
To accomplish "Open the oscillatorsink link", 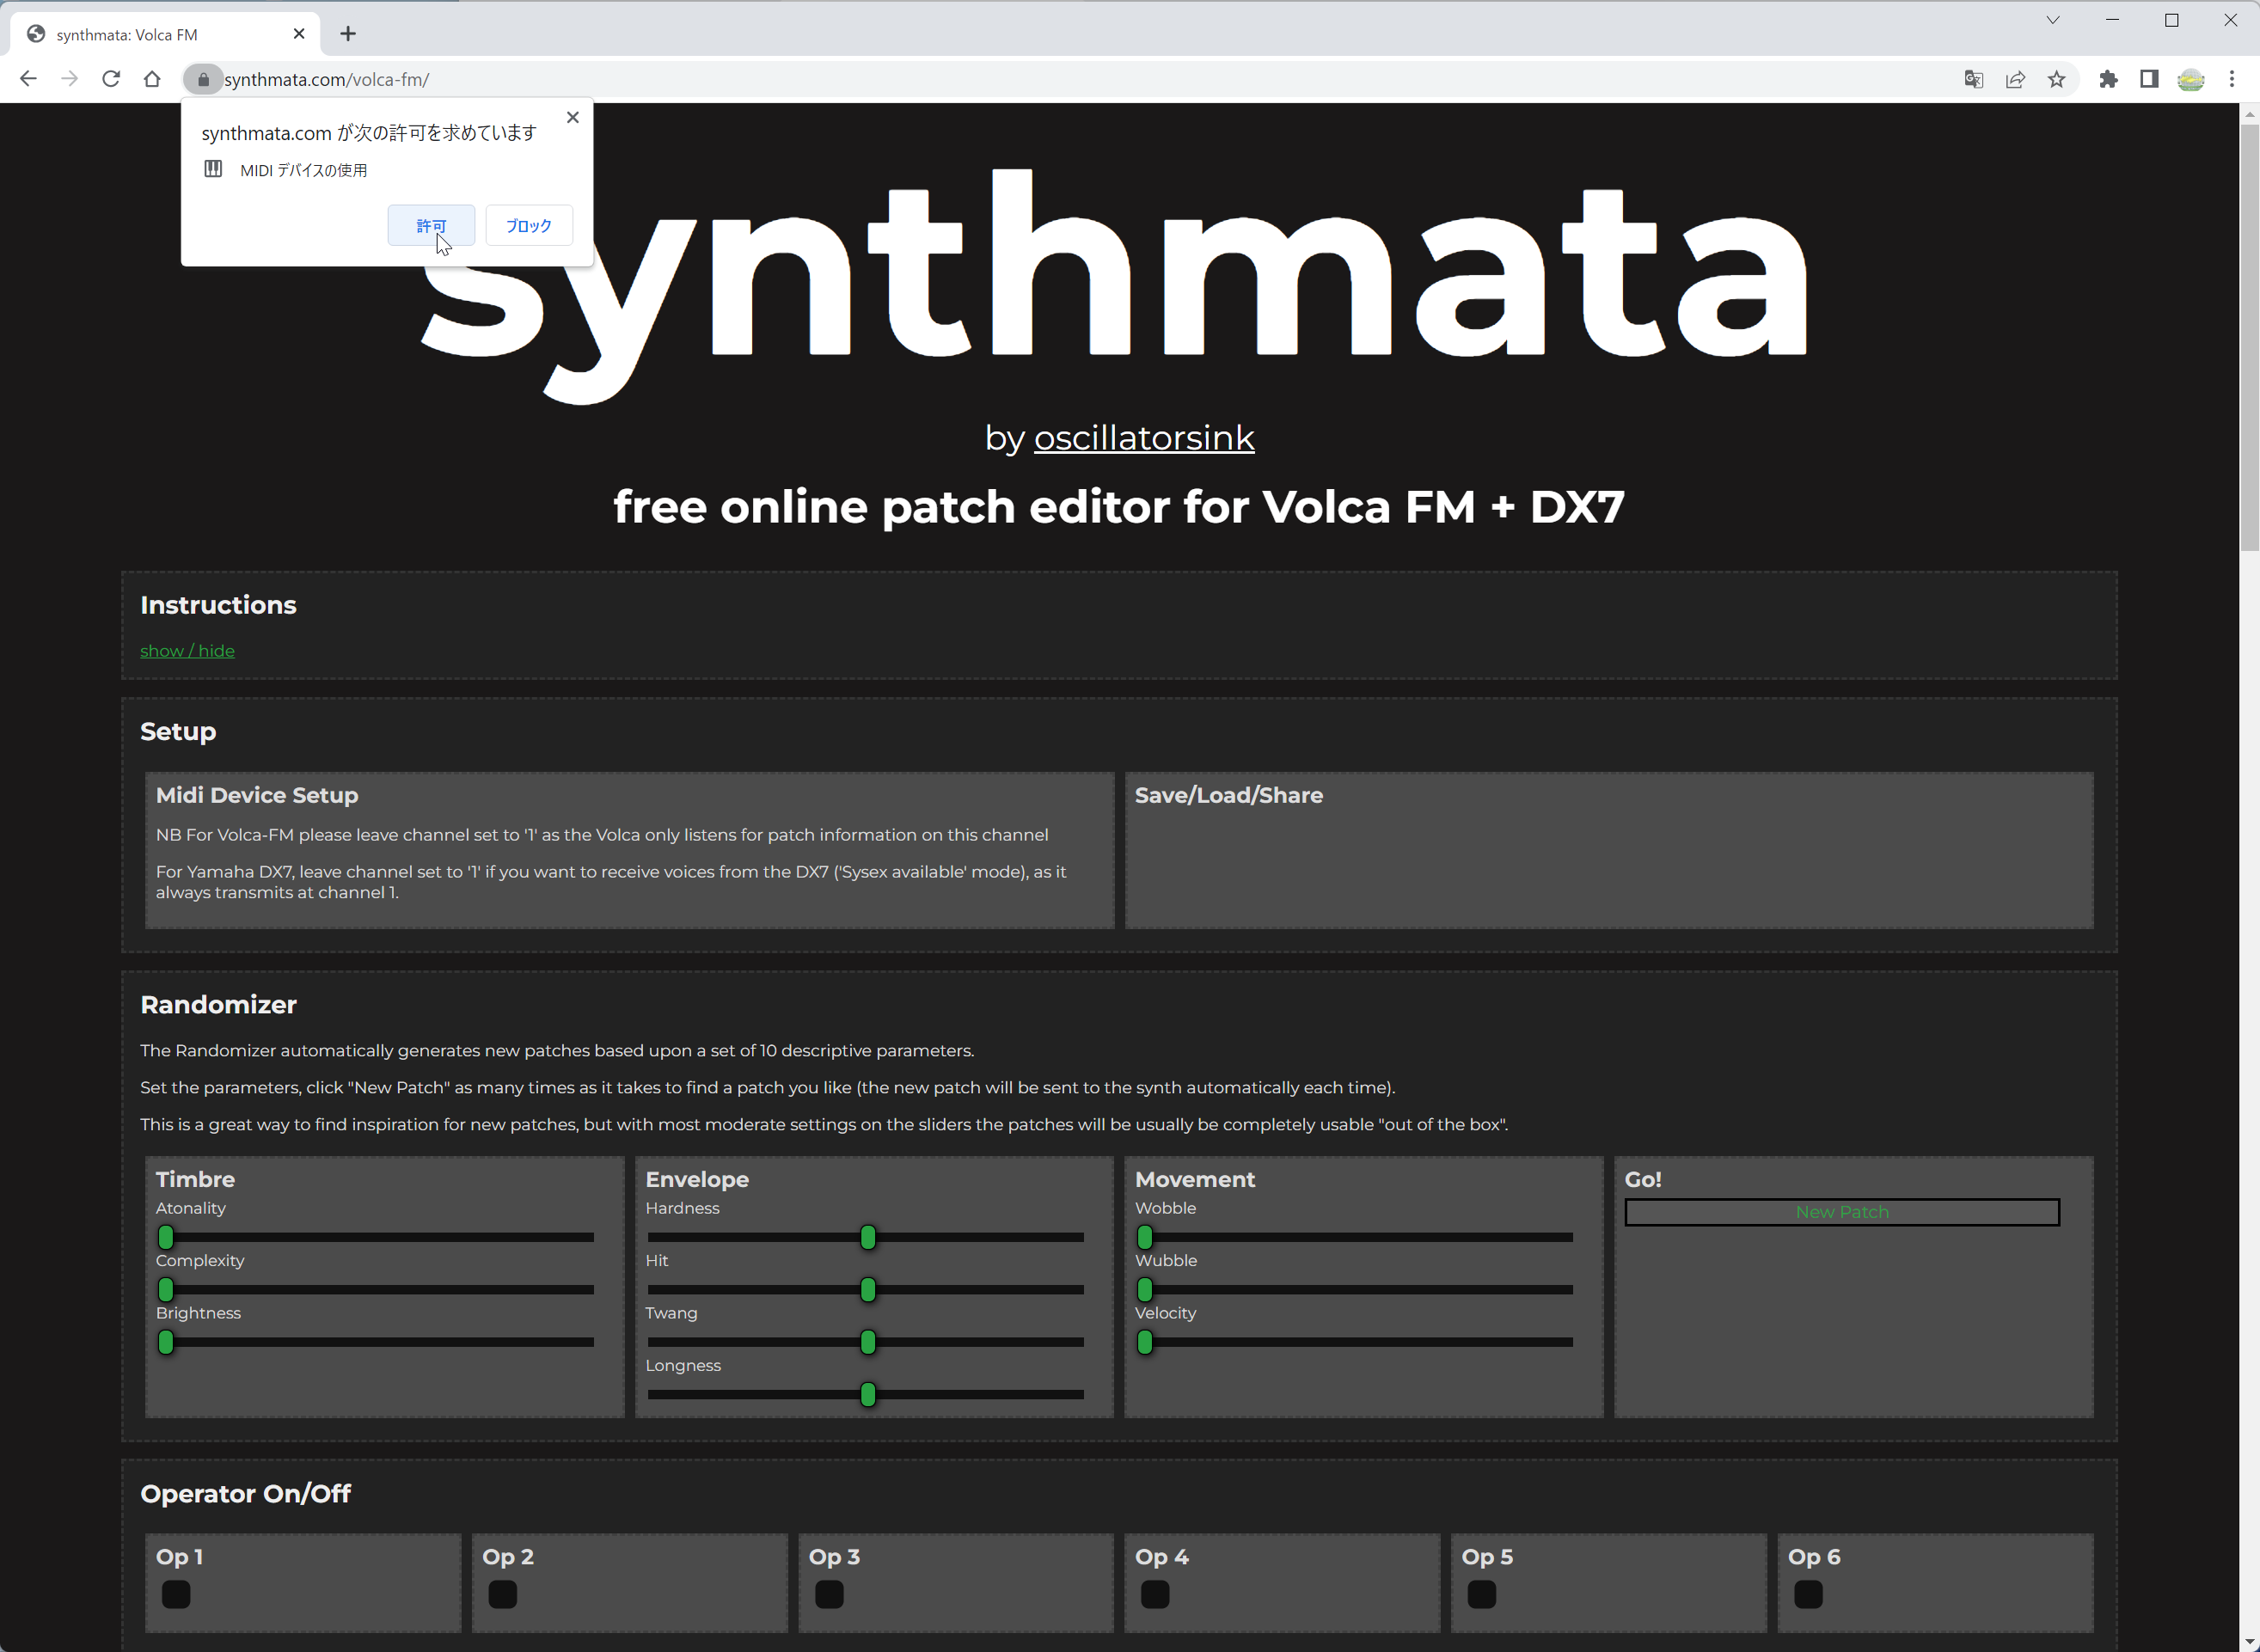I will [x=1144, y=437].
